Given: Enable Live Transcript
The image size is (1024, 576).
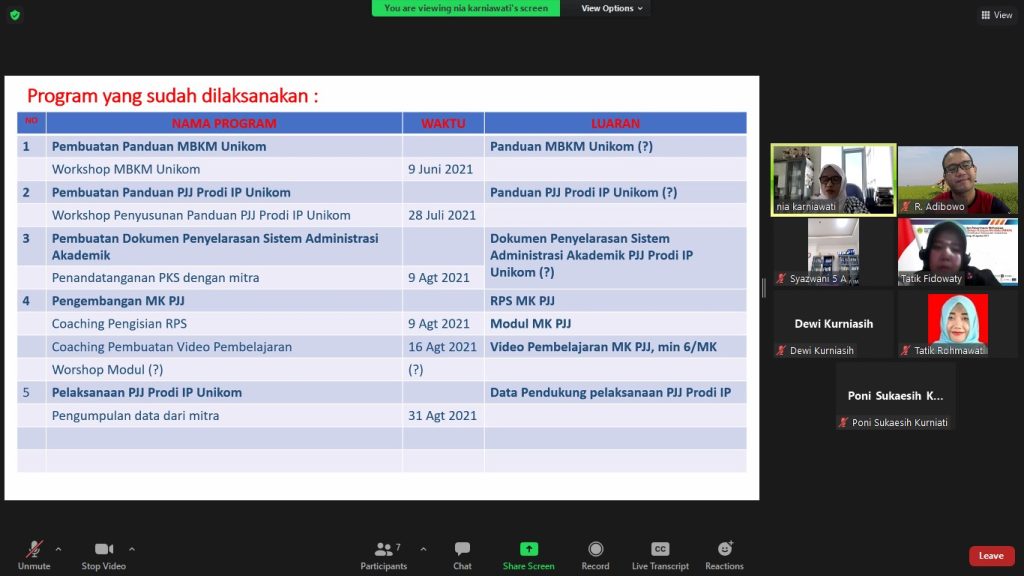Looking at the screenshot, I should [660, 555].
